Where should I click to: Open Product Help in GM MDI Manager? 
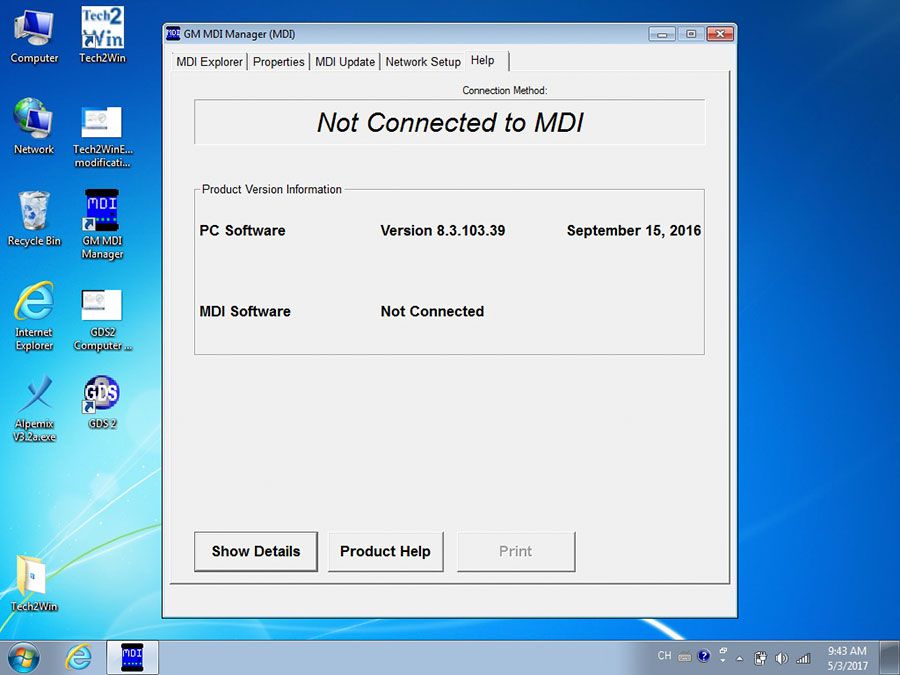(x=385, y=551)
